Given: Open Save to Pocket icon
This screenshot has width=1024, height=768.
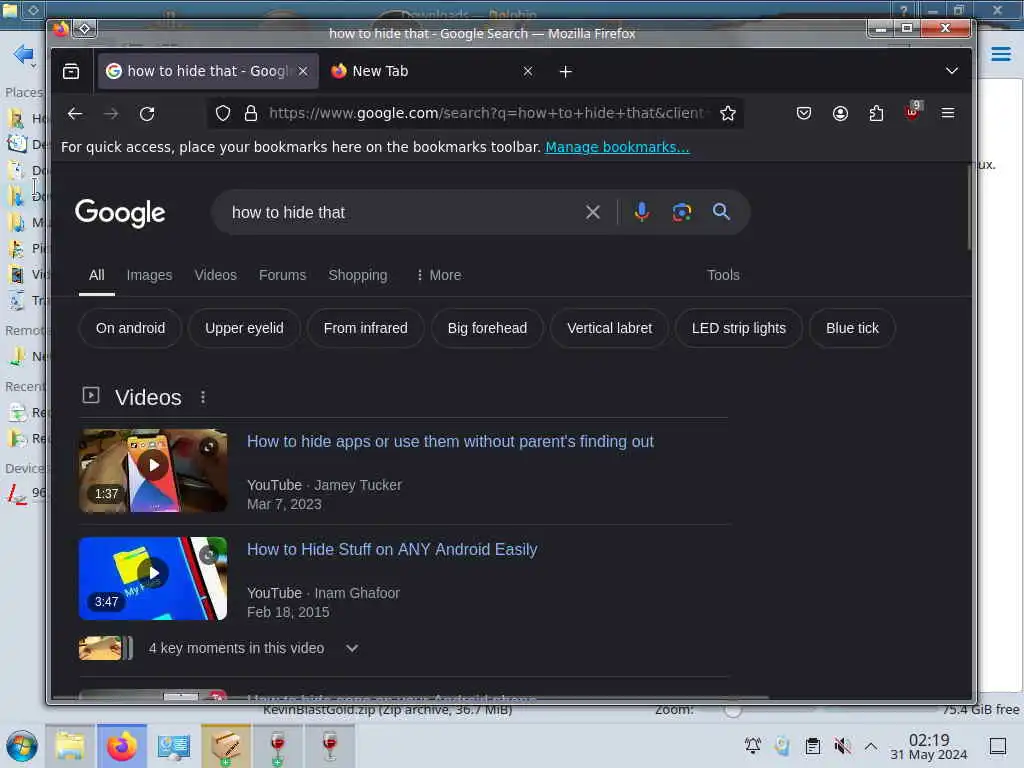Looking at the screenshot, I should tap(804, 114).
